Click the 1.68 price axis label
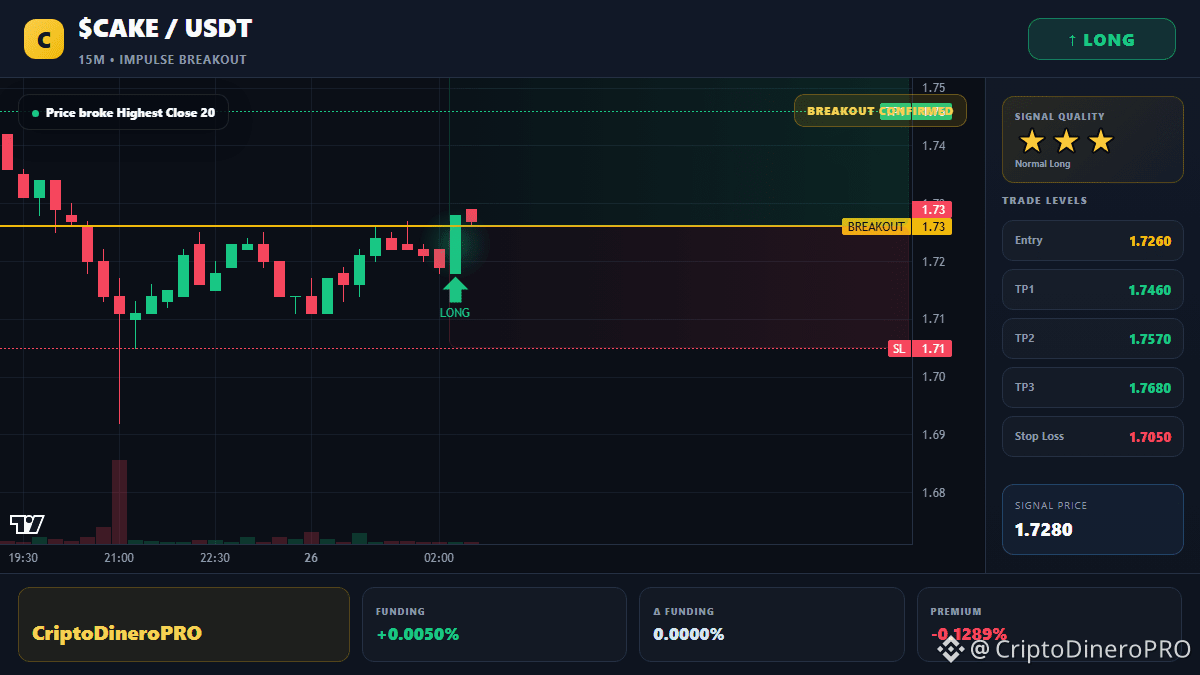Viewport: 1200px width, 675px height. click(x=933, y=493)
